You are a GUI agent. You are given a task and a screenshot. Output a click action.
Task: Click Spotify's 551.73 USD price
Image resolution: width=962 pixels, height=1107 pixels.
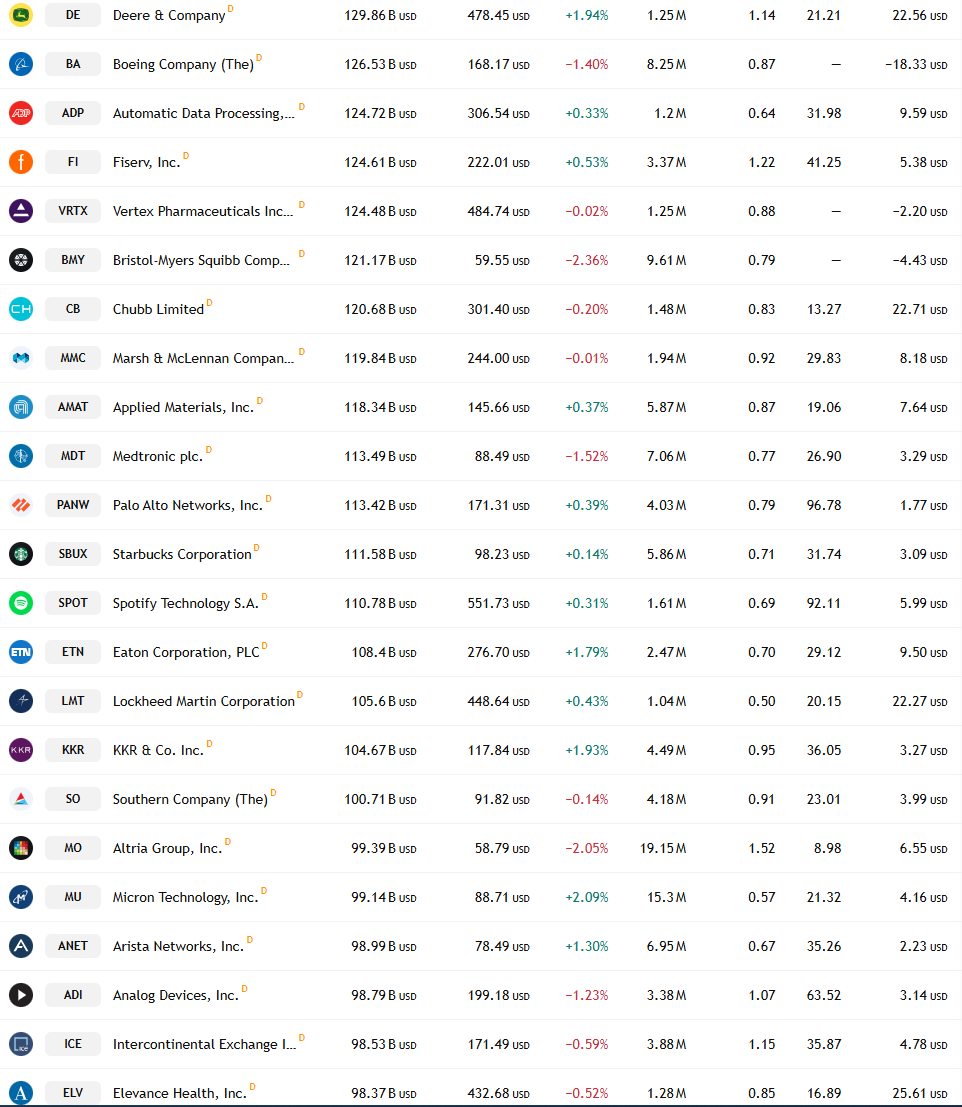(x=498, y=604)
